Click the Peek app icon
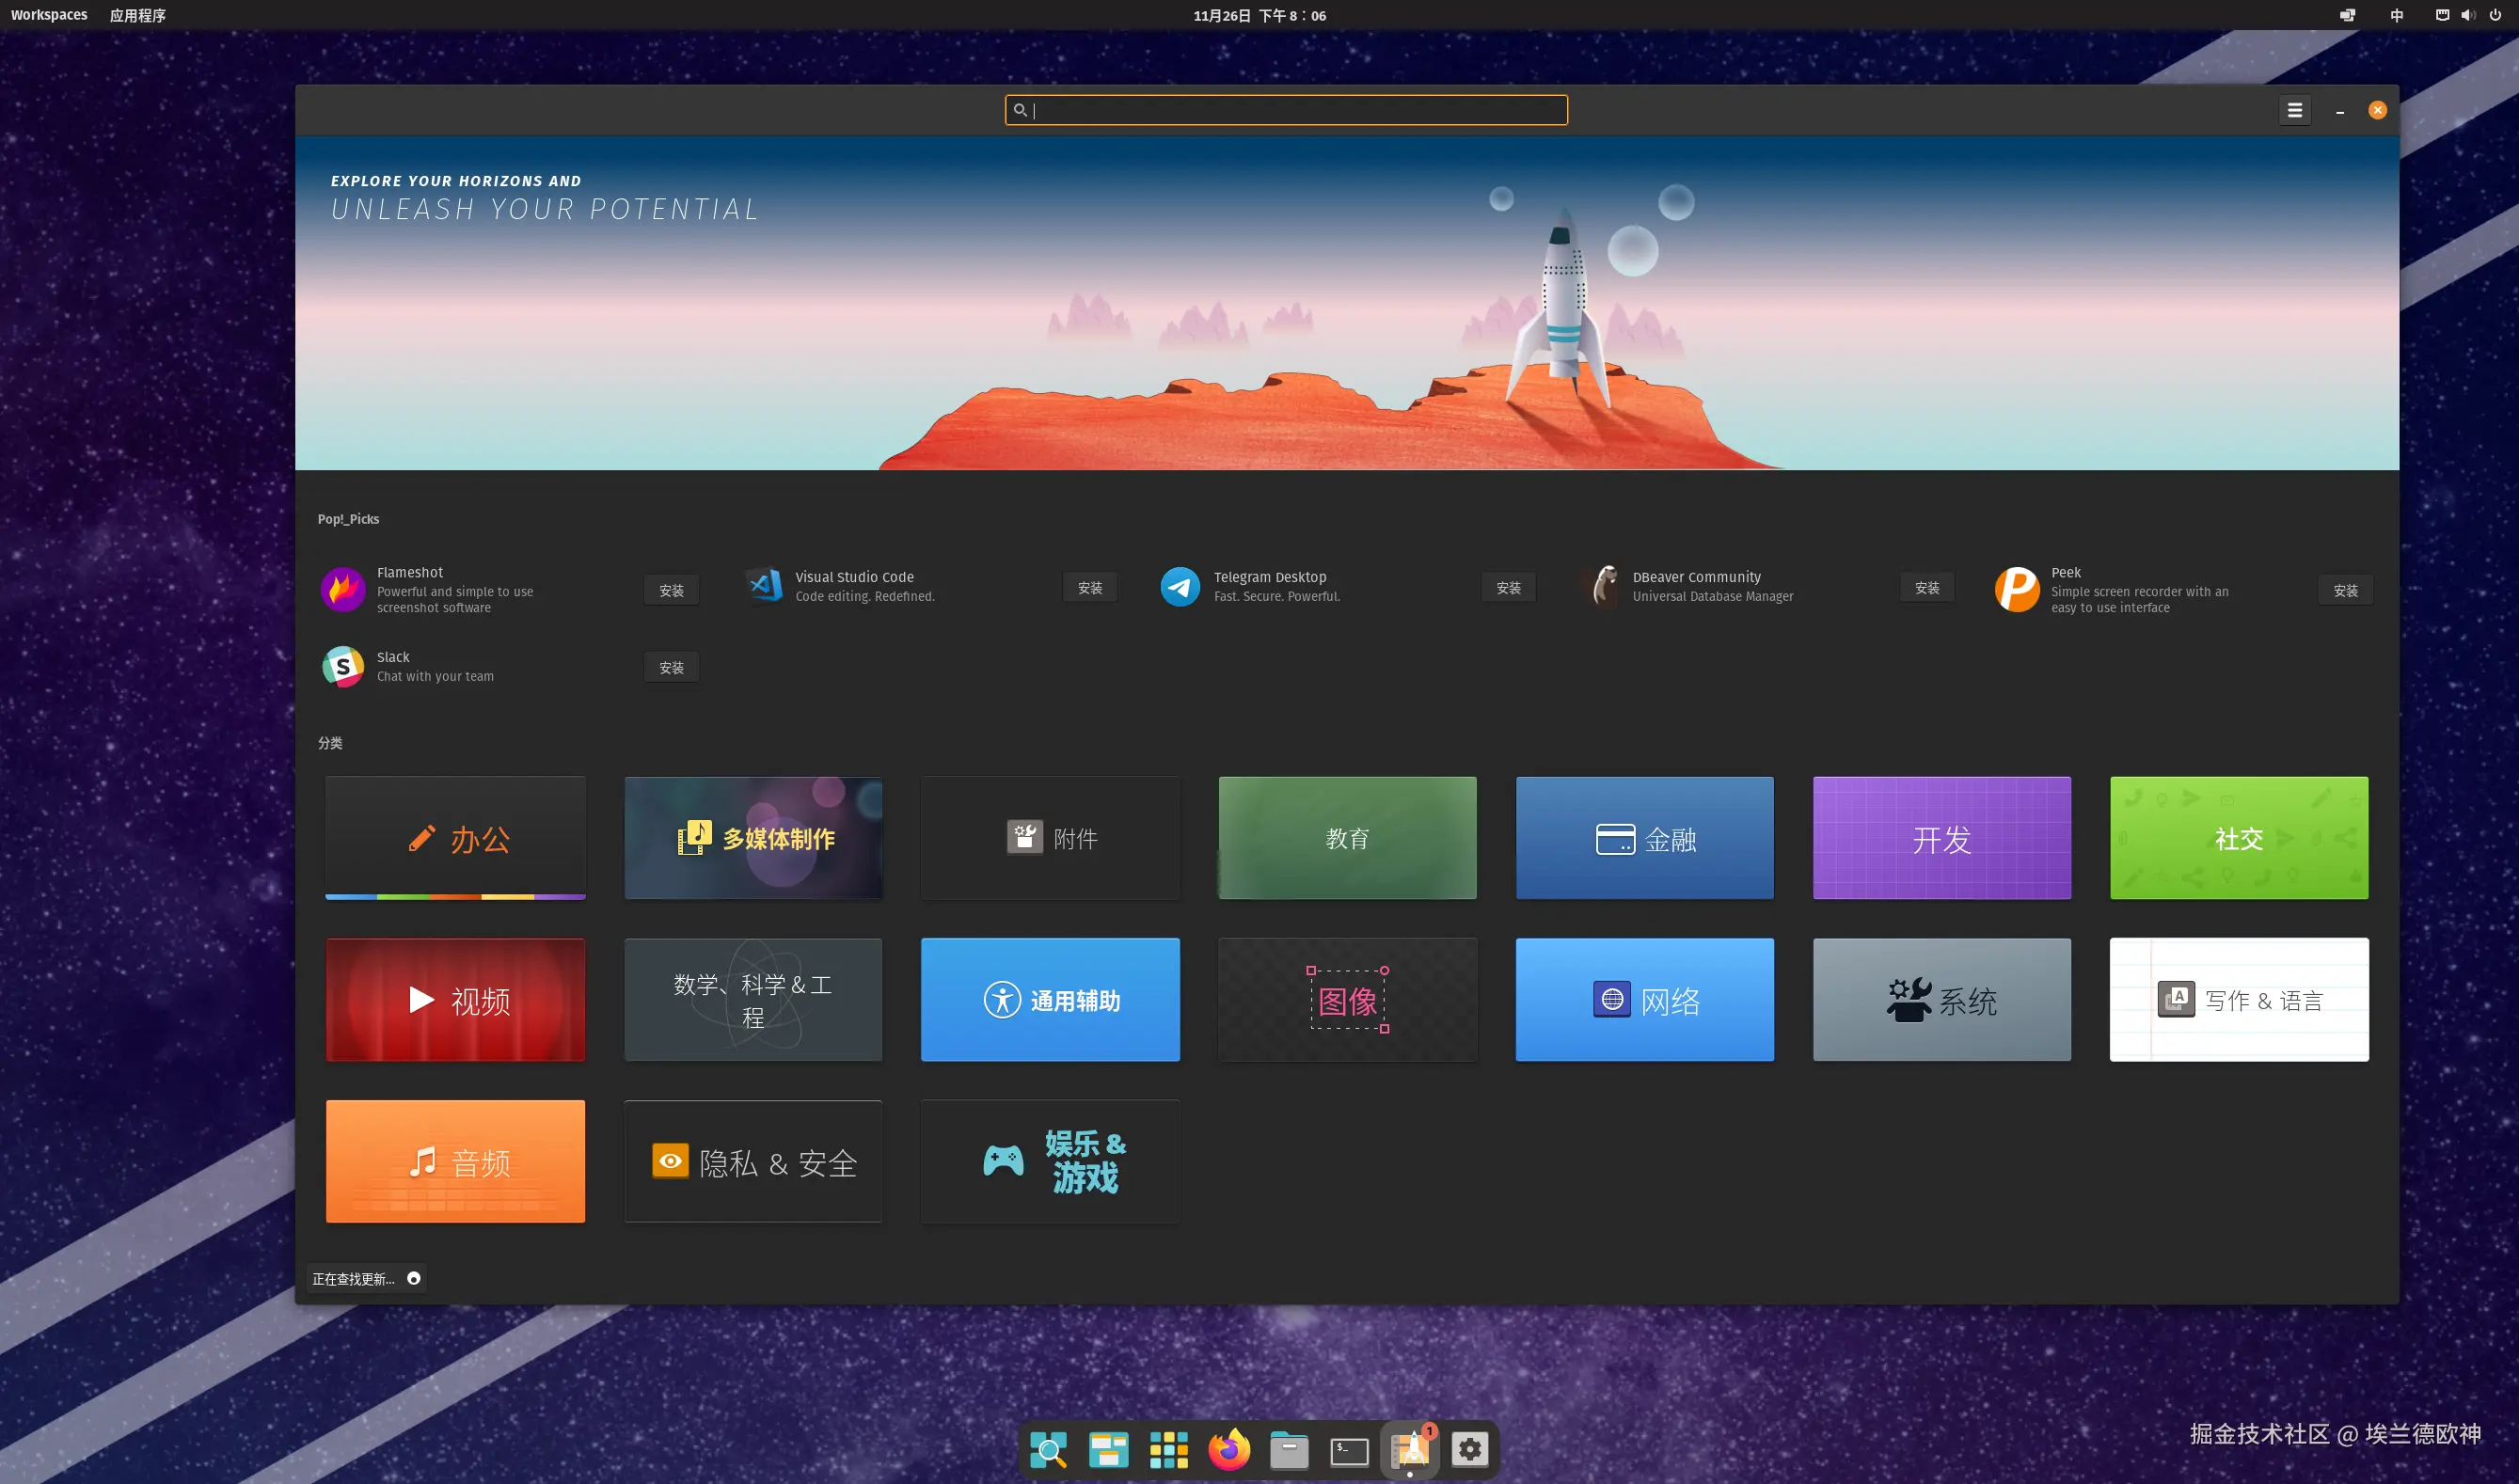Image resolution: width=2519 pixels, height=1484 pixels. pyautogui.click(x=2016, y=589)
